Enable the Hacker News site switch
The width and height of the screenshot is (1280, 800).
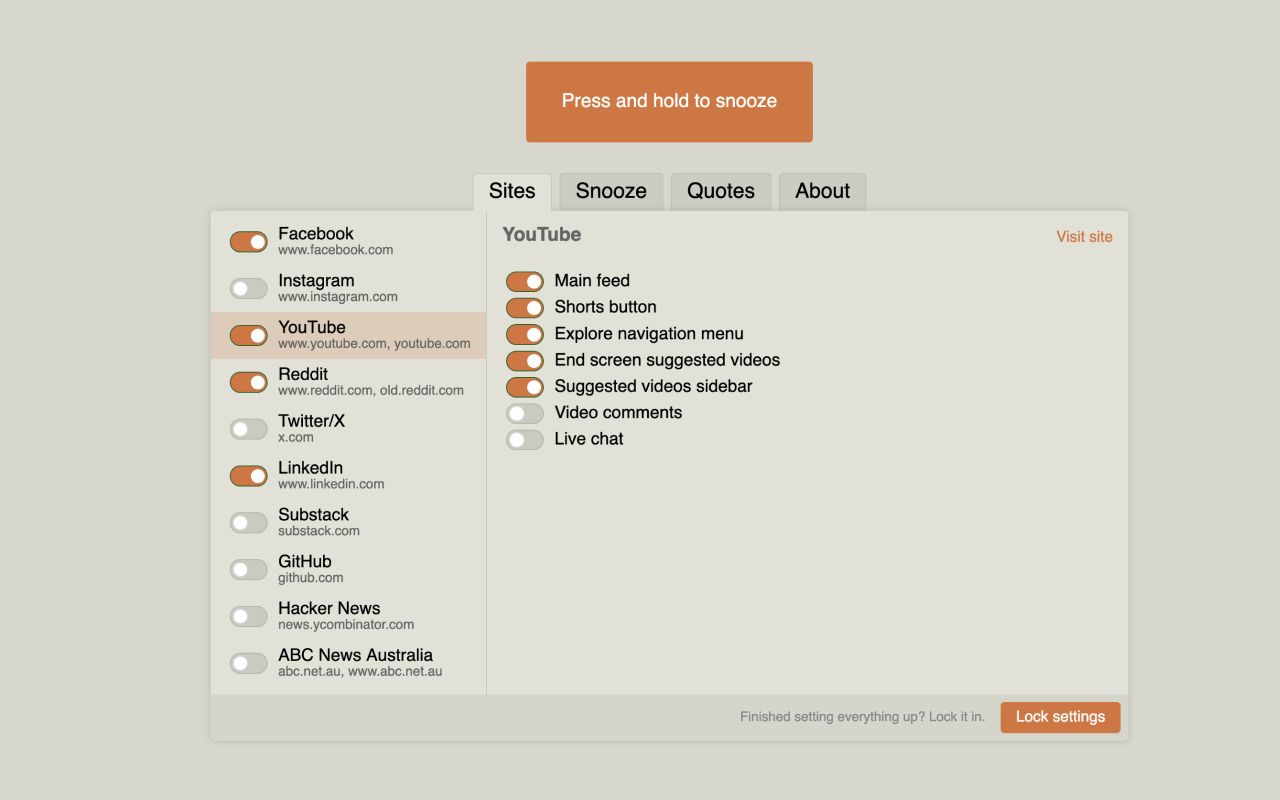249,616
